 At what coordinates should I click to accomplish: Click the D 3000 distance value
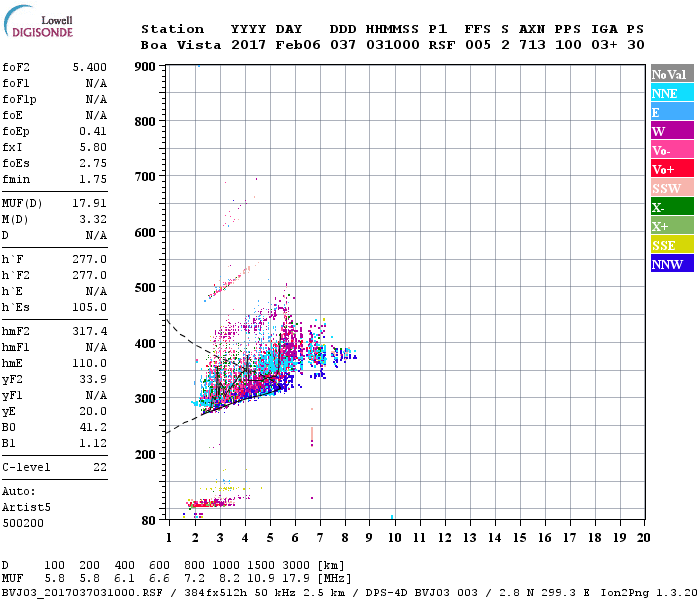[x=296, y=566]
